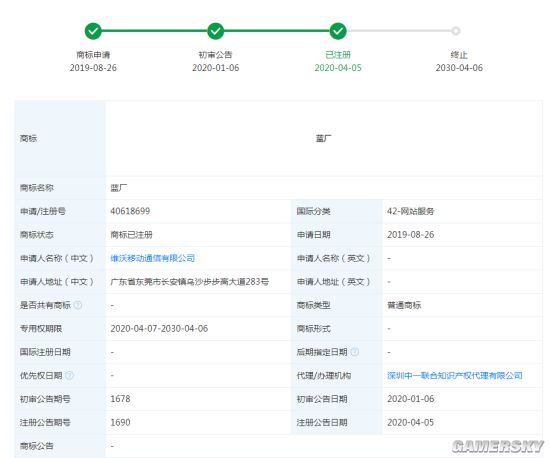Click the 商标申请 step label
The width and height of the screenshot is (550, 458).
click(93, 55)
